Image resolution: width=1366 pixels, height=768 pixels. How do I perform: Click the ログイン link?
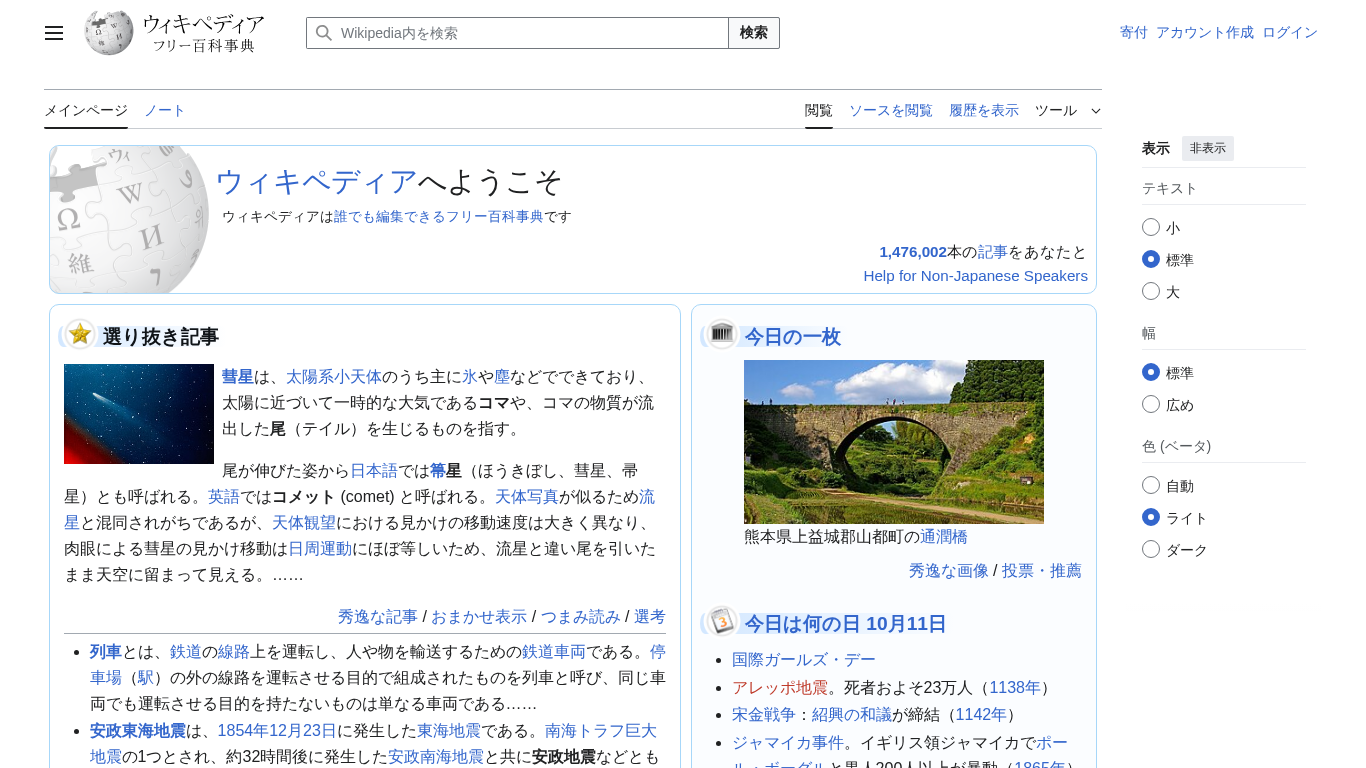click(1290, 33)
